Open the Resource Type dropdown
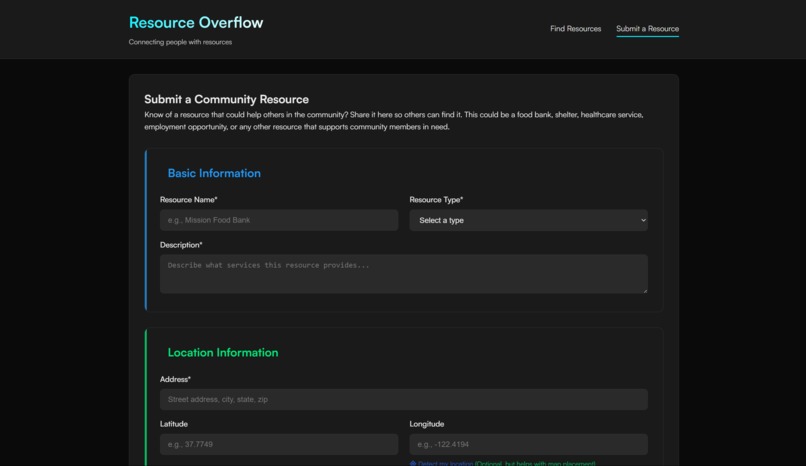The image size is (806, 466). point(528,220)
